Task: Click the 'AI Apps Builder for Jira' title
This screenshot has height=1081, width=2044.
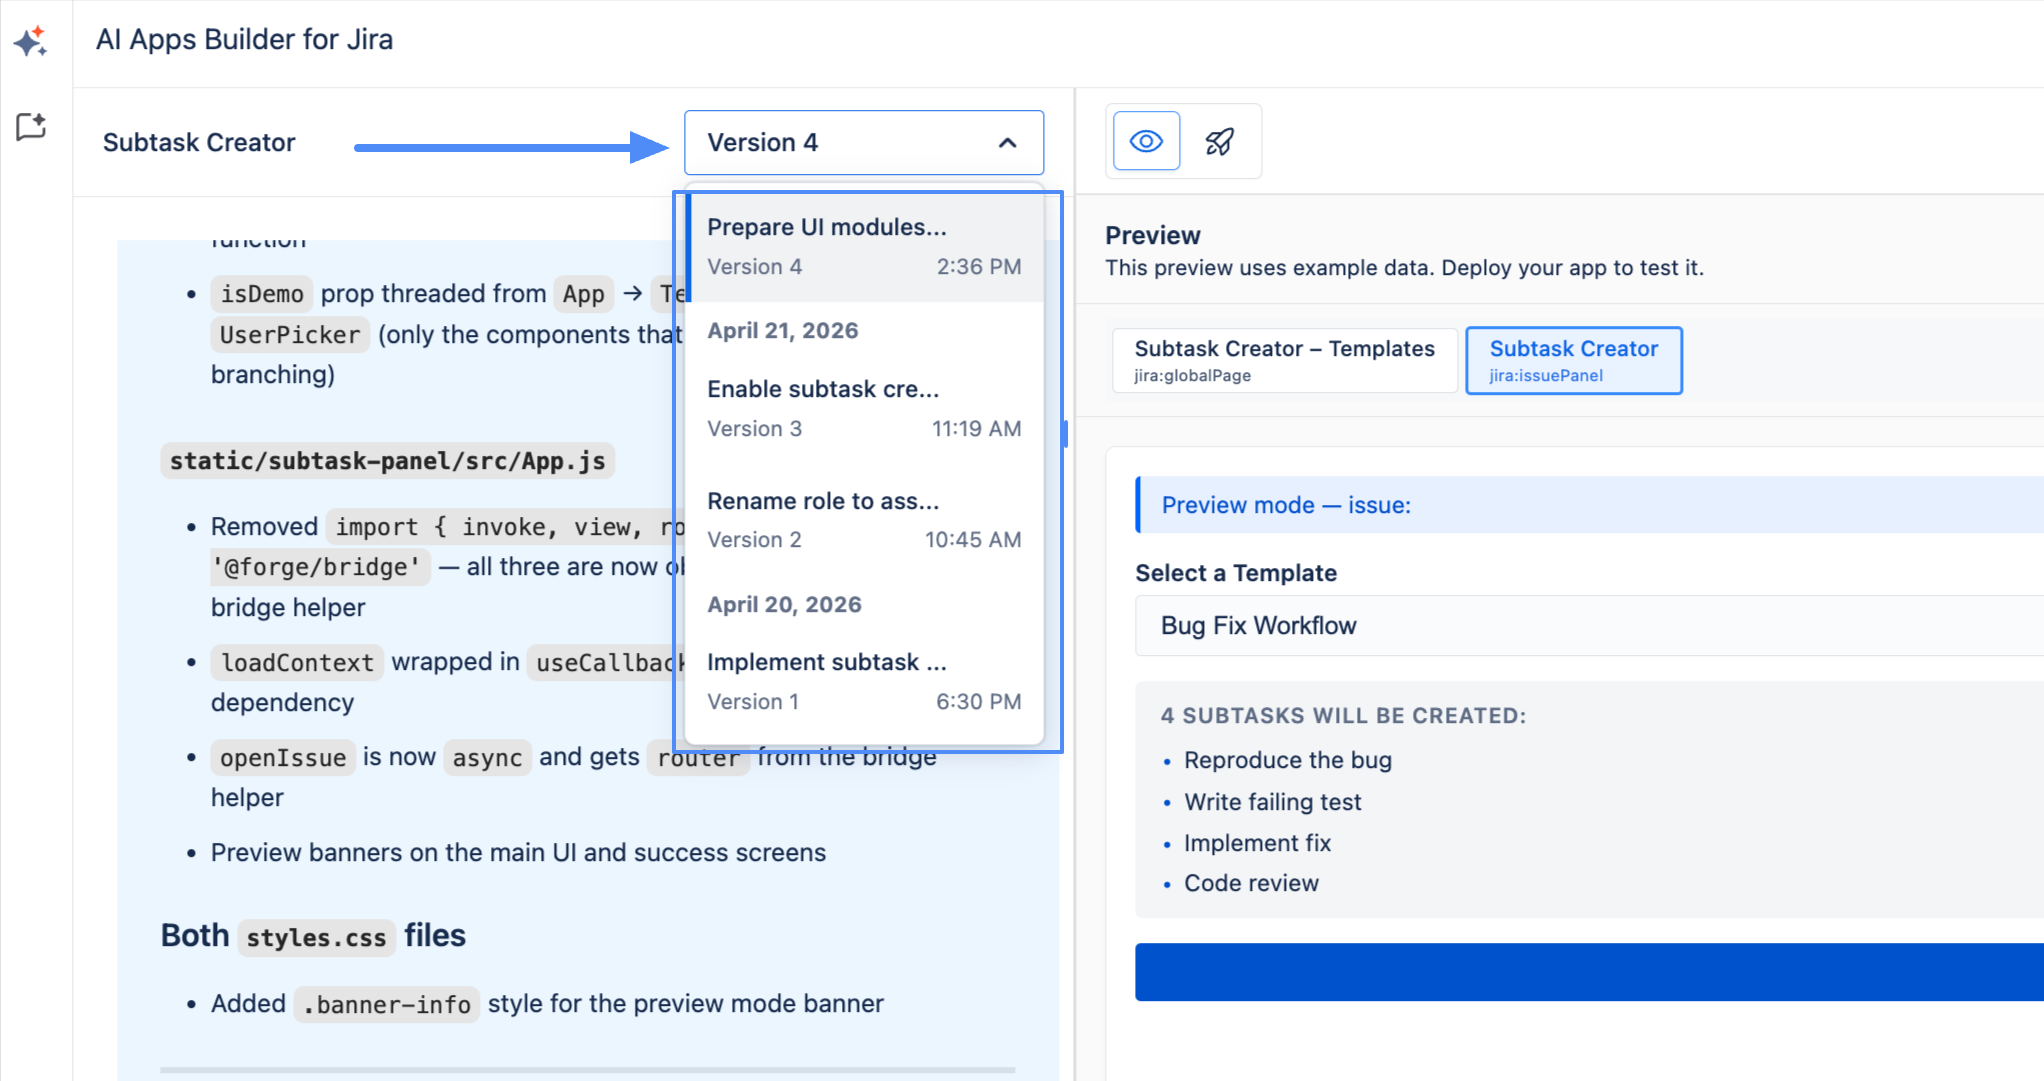Action: click(244, 39)
